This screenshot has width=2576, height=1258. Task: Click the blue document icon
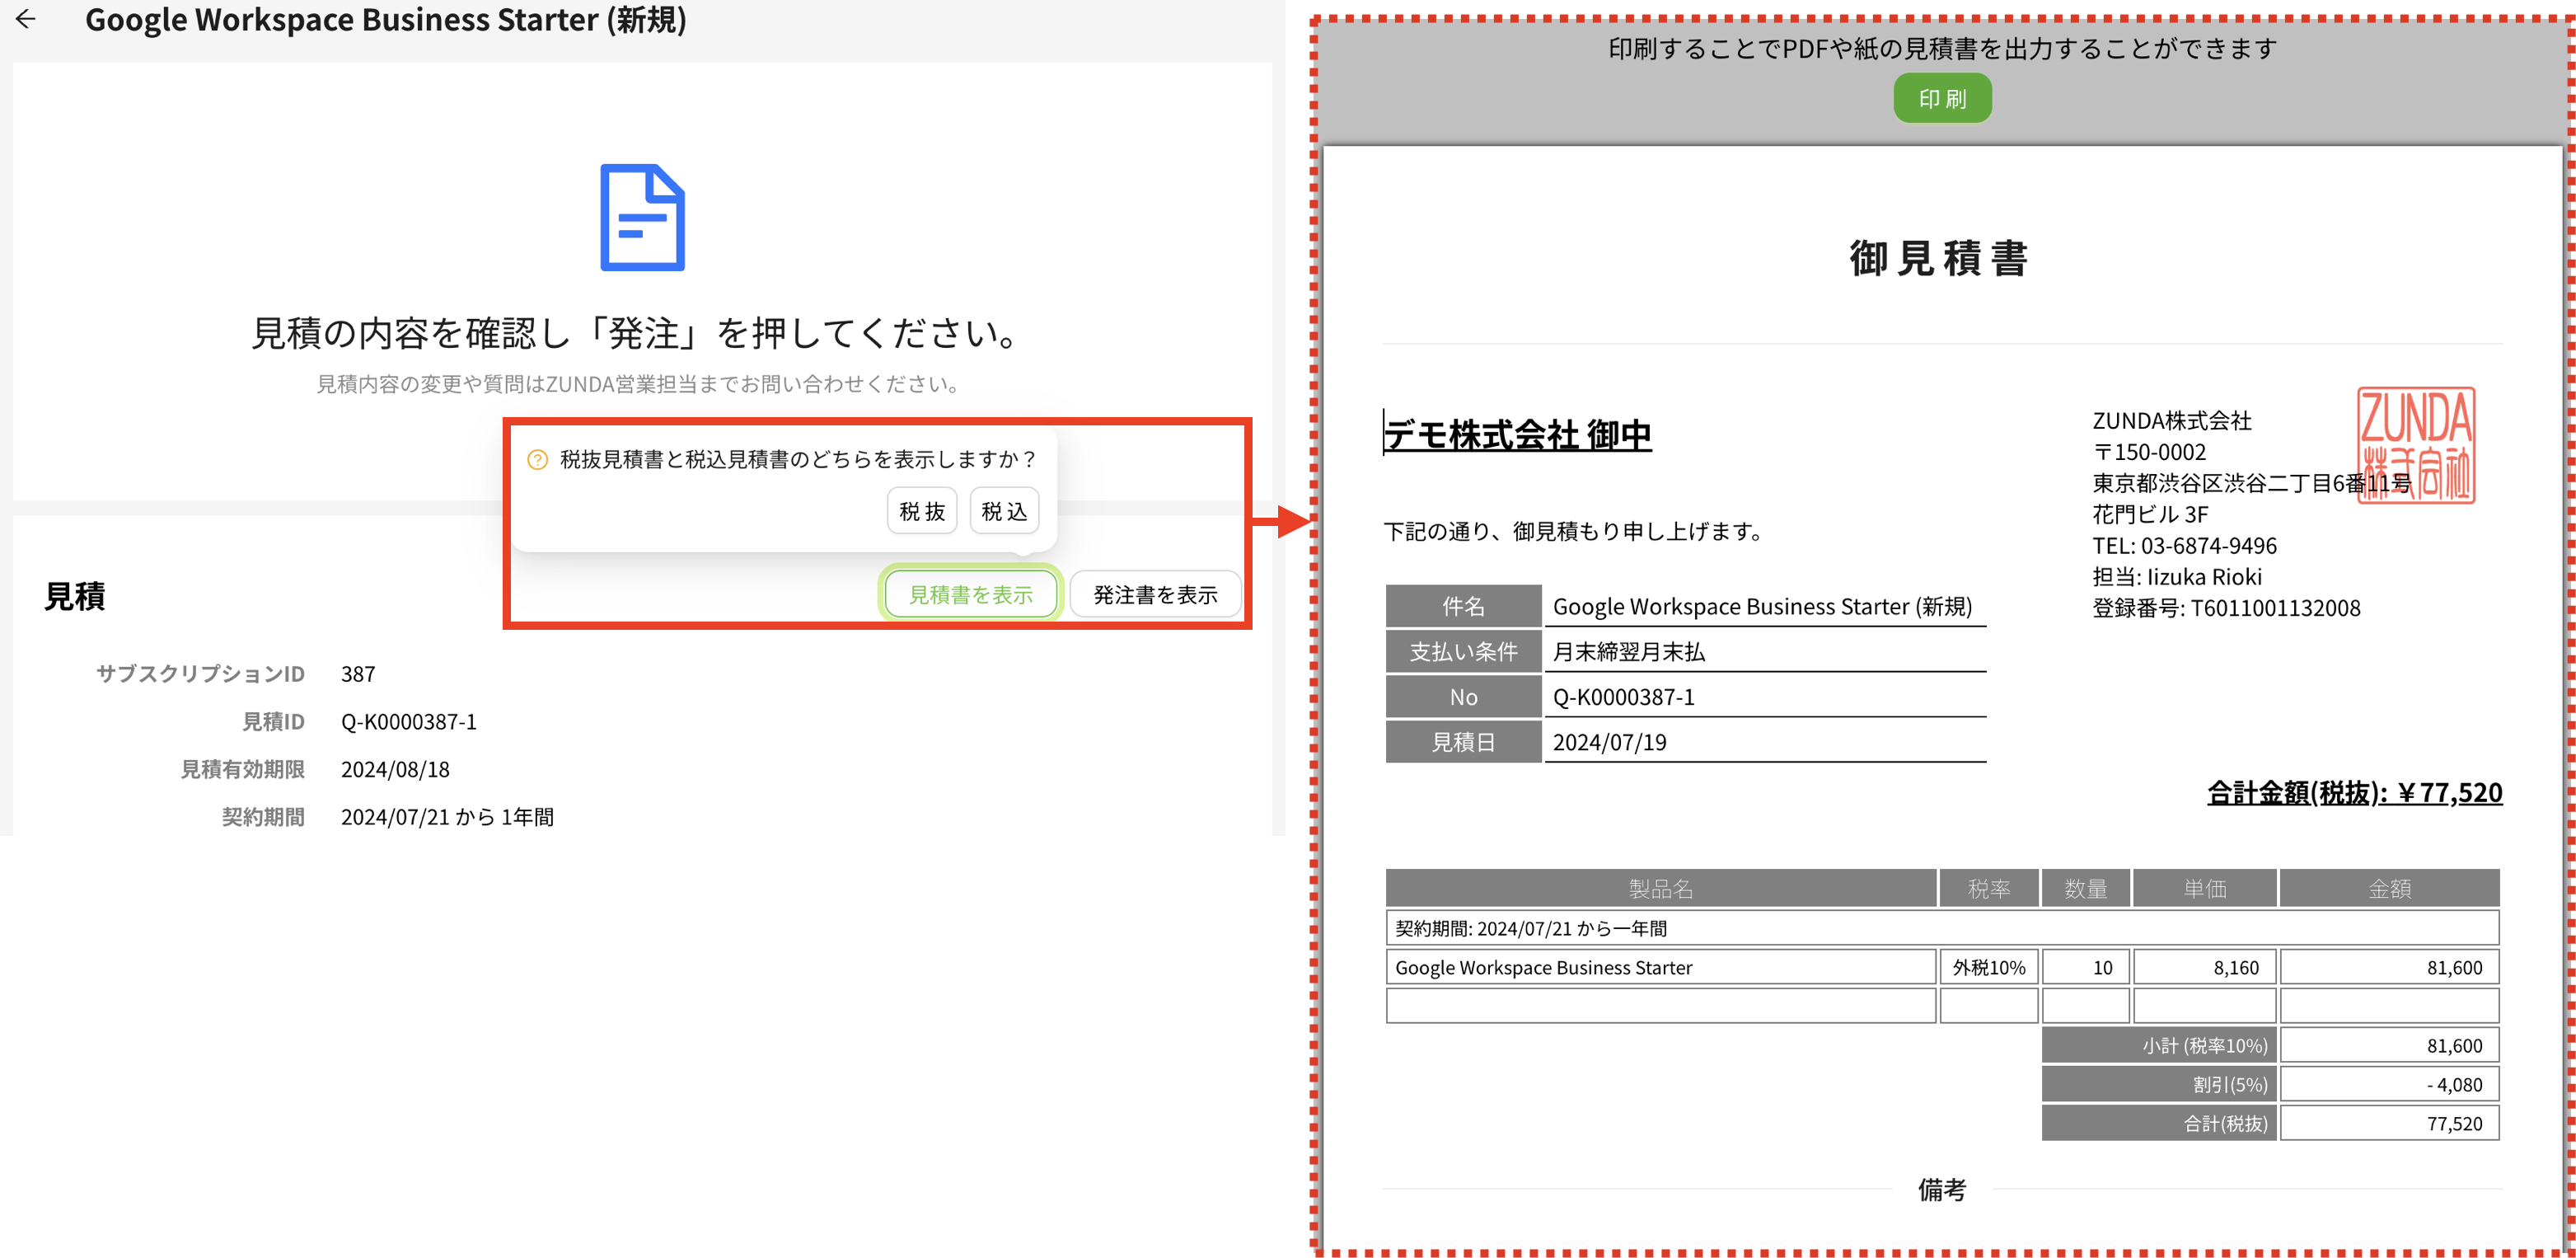pyautogui.click(x=642, y=217)
